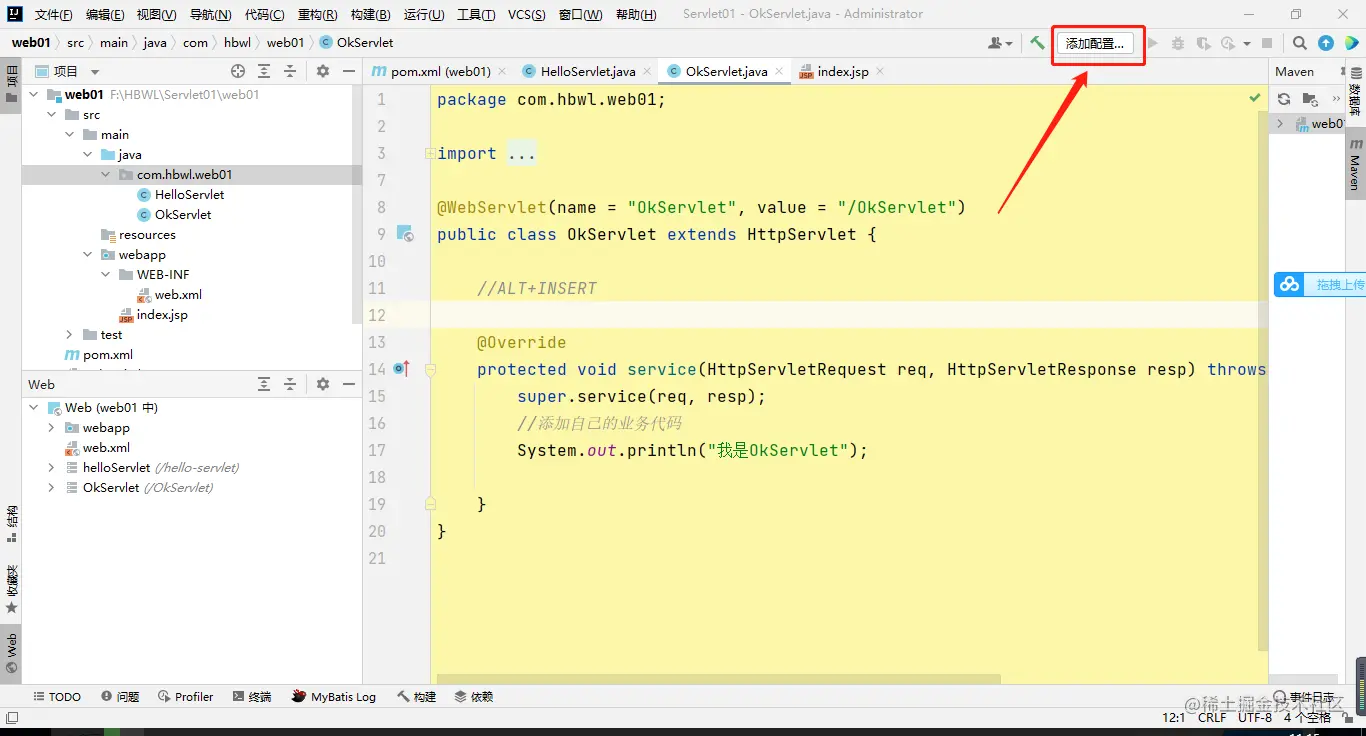The height and width of the screenshot is (736, 1366).
Task: Open the 依赖 dependencies tool window
Action: click(474, 697)
